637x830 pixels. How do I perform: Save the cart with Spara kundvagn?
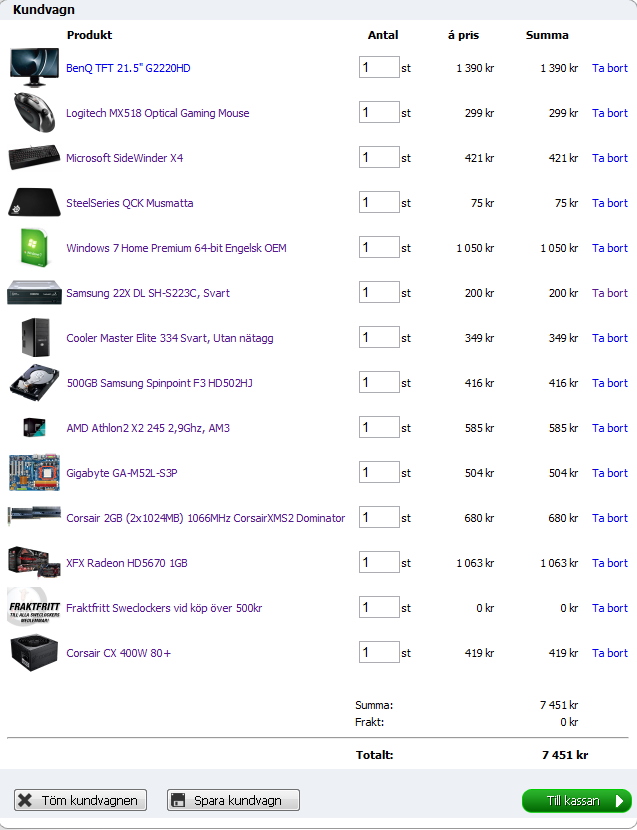(234, 800)
